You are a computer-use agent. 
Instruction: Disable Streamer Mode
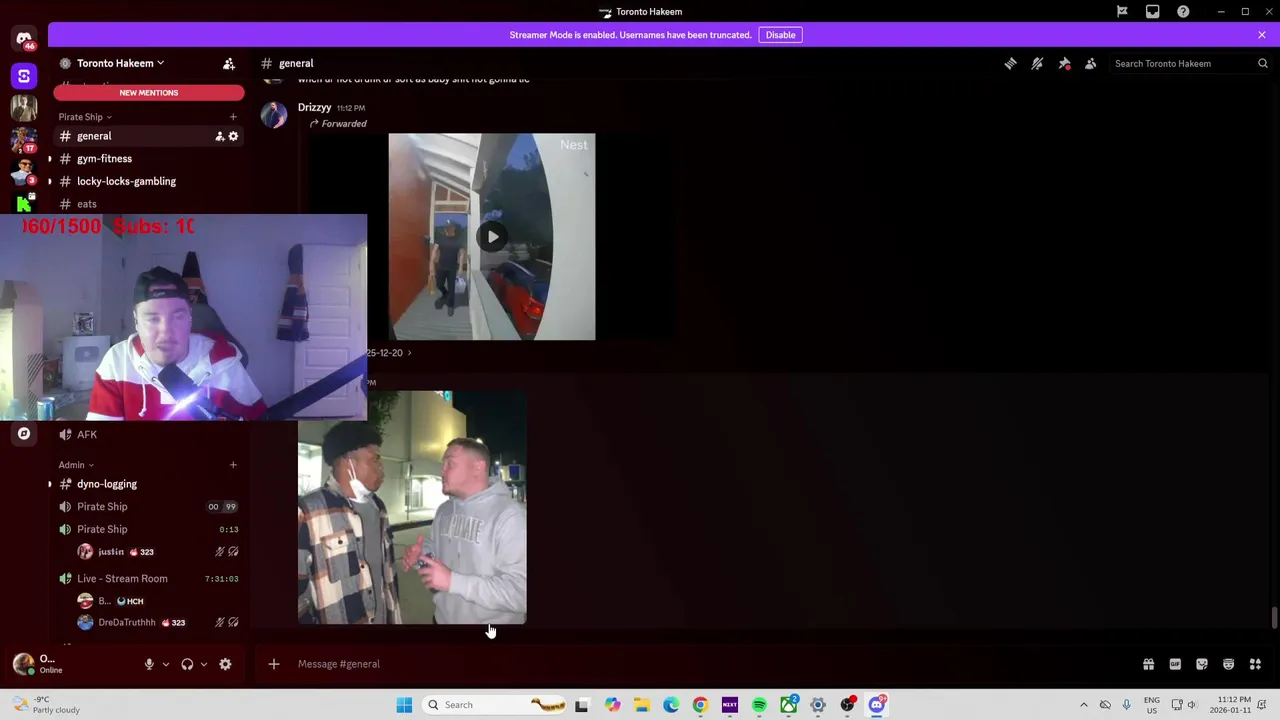pyautogui.click(x=780, y=35)
